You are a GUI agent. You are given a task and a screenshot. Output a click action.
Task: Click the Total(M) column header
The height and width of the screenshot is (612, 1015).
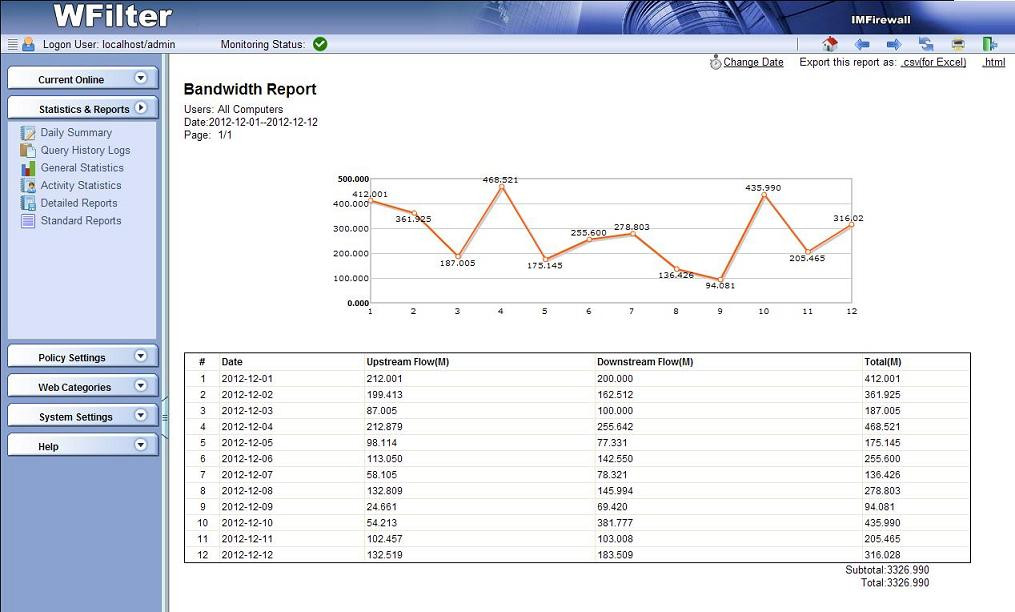pyautogui.click(x=882, y=362)
